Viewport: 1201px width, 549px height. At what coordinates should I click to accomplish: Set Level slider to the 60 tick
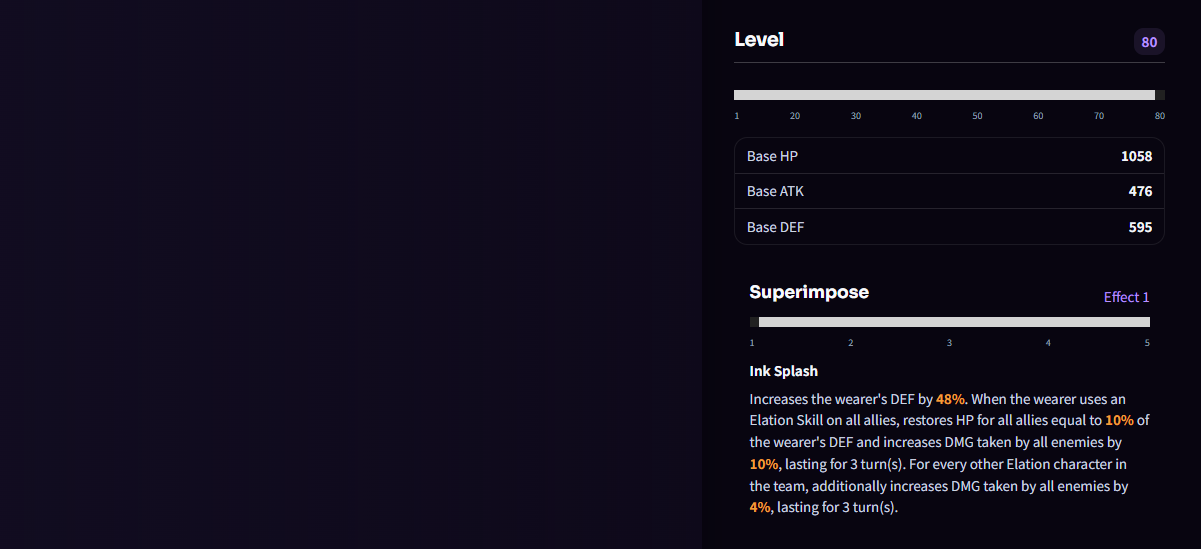1038,95
